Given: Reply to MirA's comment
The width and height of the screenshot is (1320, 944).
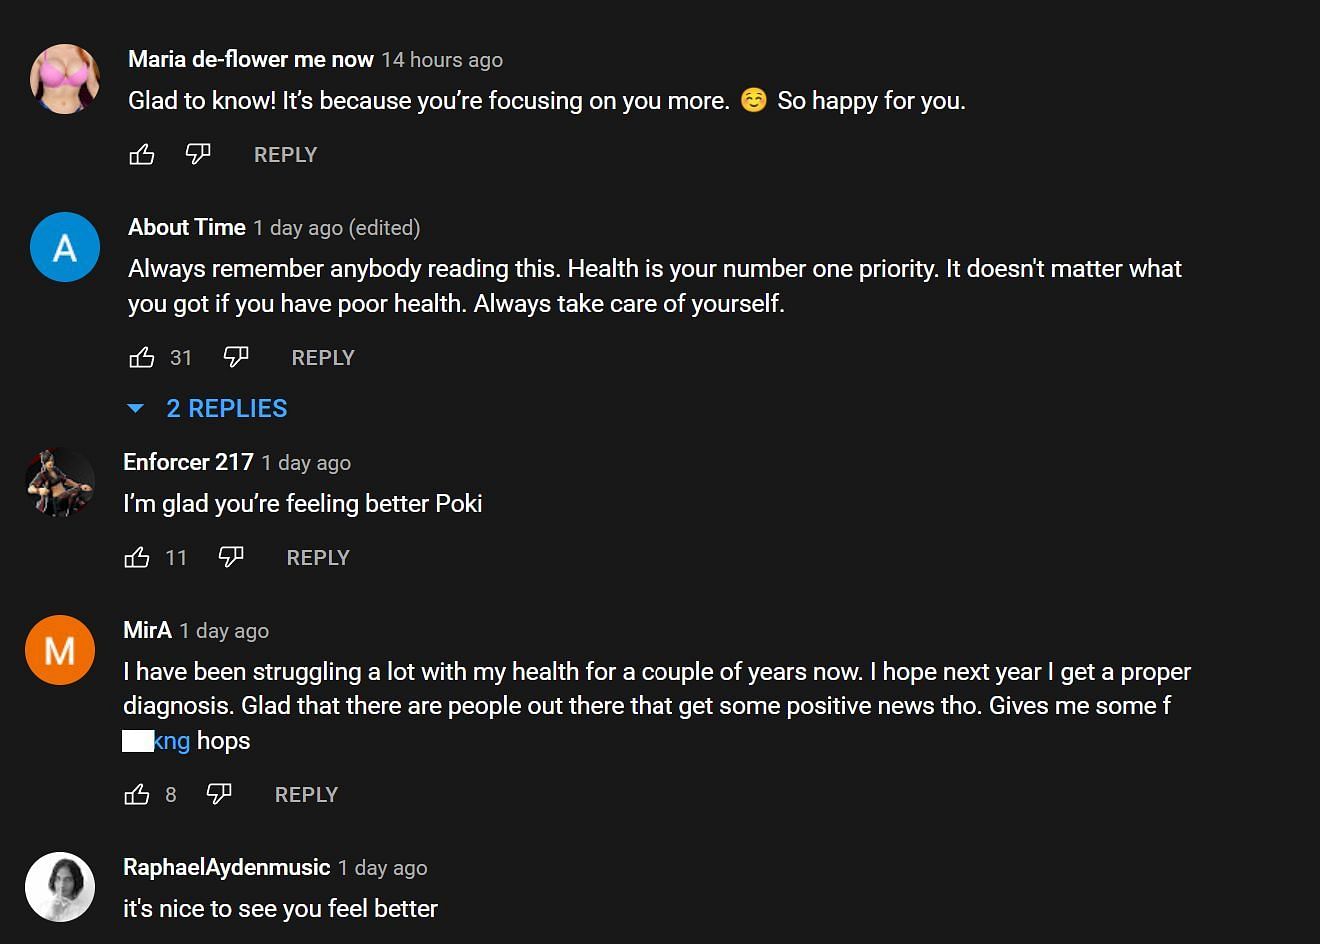Looking at the screenshot, I should (x=306, y=795).
